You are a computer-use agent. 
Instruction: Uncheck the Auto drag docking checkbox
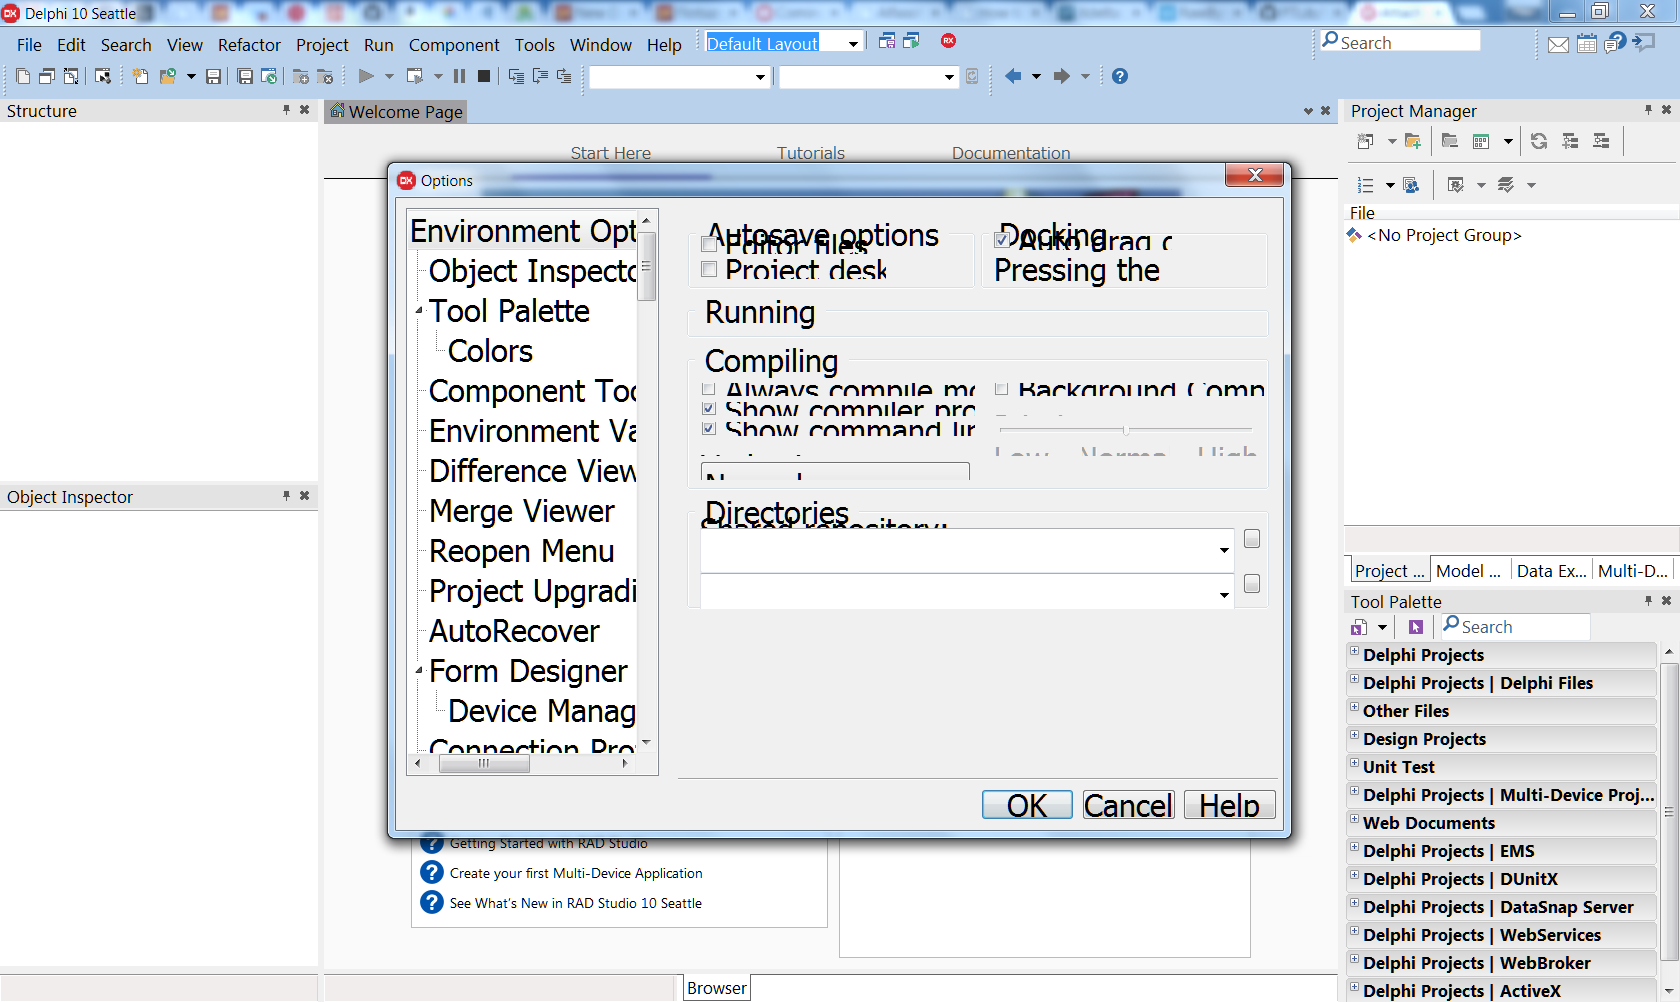tap(1002, 240)
